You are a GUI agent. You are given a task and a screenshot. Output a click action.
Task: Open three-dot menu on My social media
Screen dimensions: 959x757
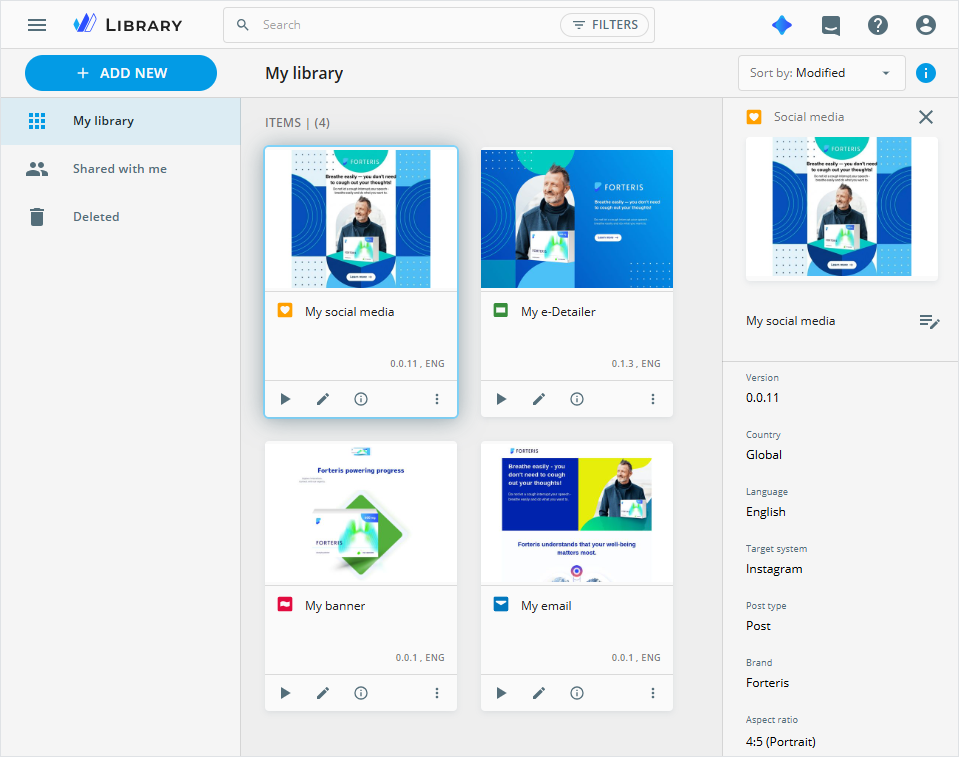click(437, 399)
